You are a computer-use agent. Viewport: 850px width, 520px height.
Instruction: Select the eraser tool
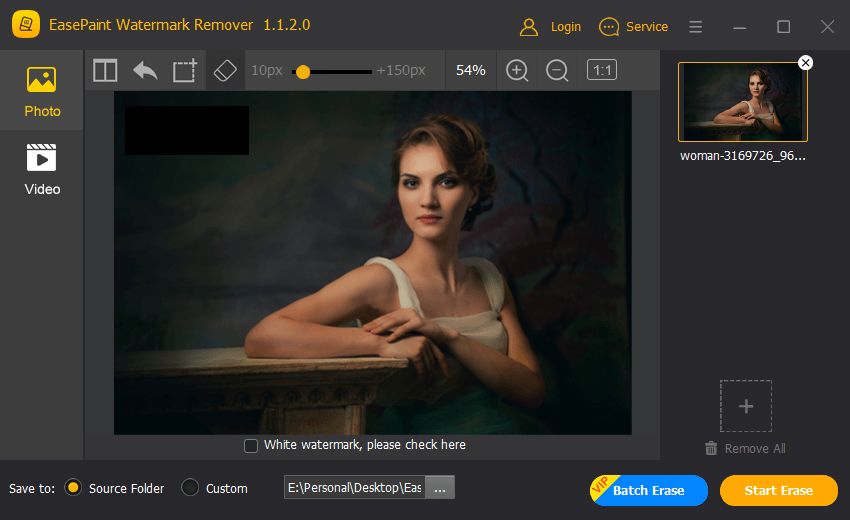[225, 70]
